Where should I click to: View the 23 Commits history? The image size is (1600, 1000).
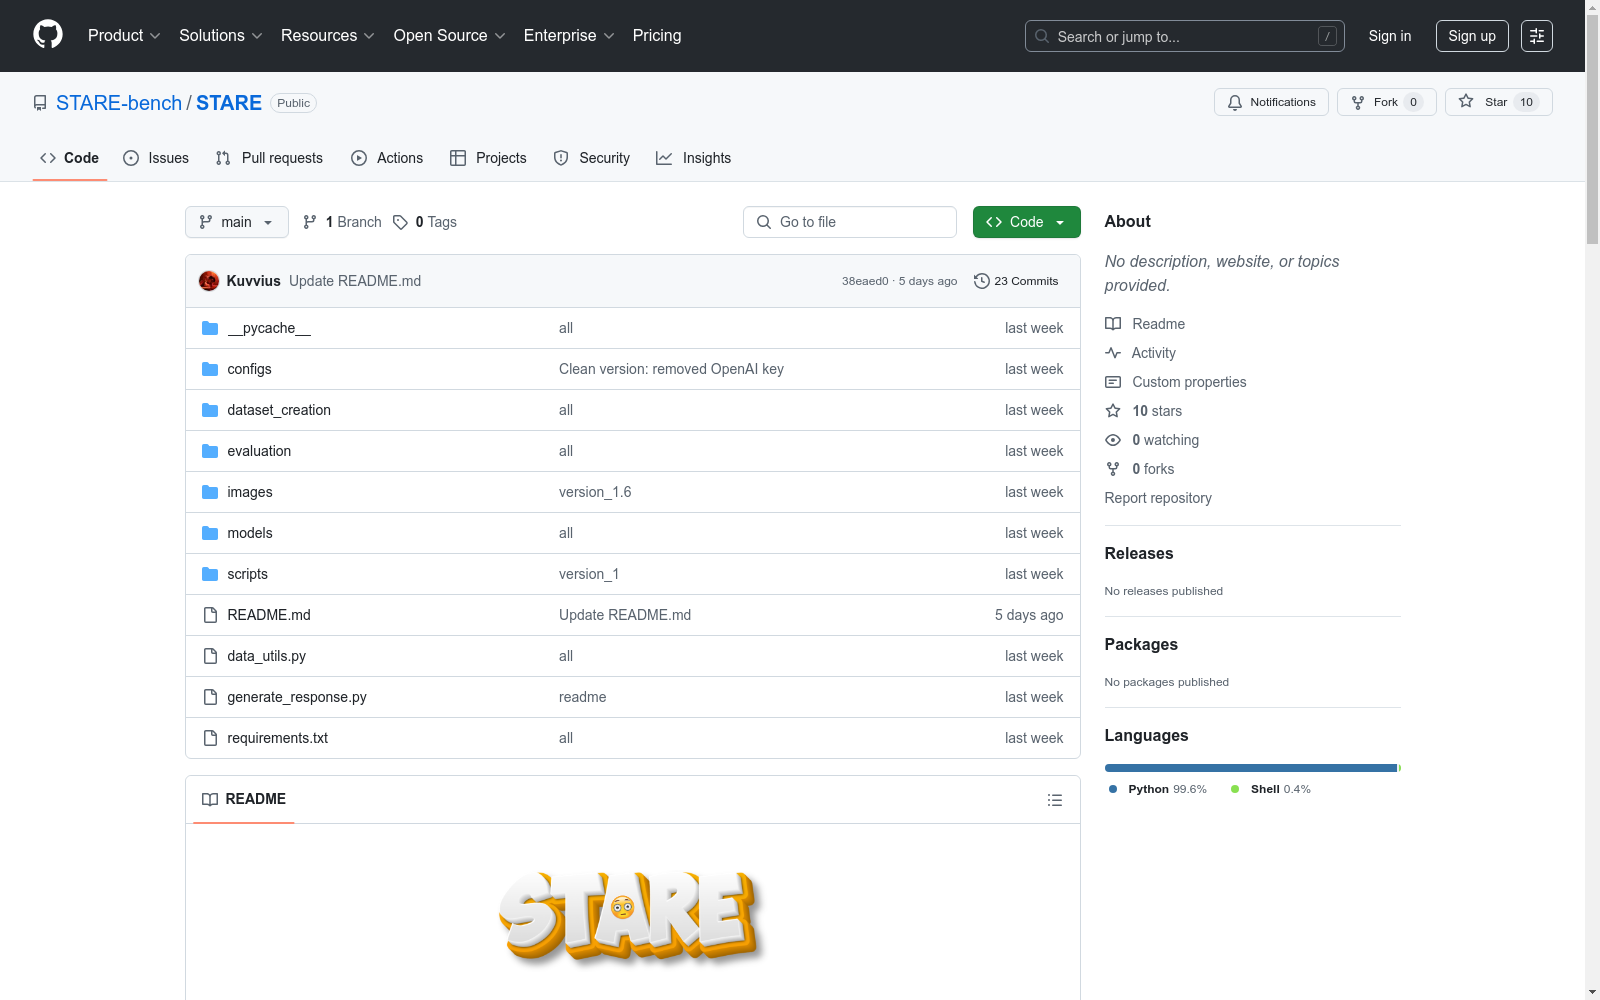point(1016,281)
